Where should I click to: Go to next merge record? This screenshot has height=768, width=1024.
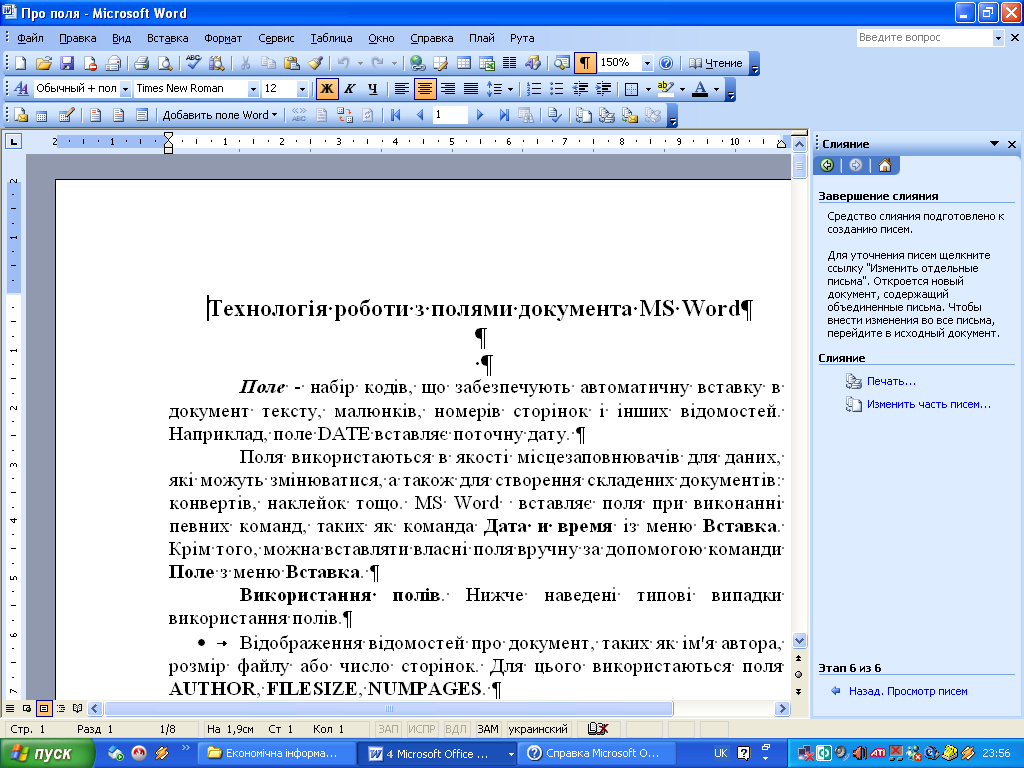pos(480,116)
